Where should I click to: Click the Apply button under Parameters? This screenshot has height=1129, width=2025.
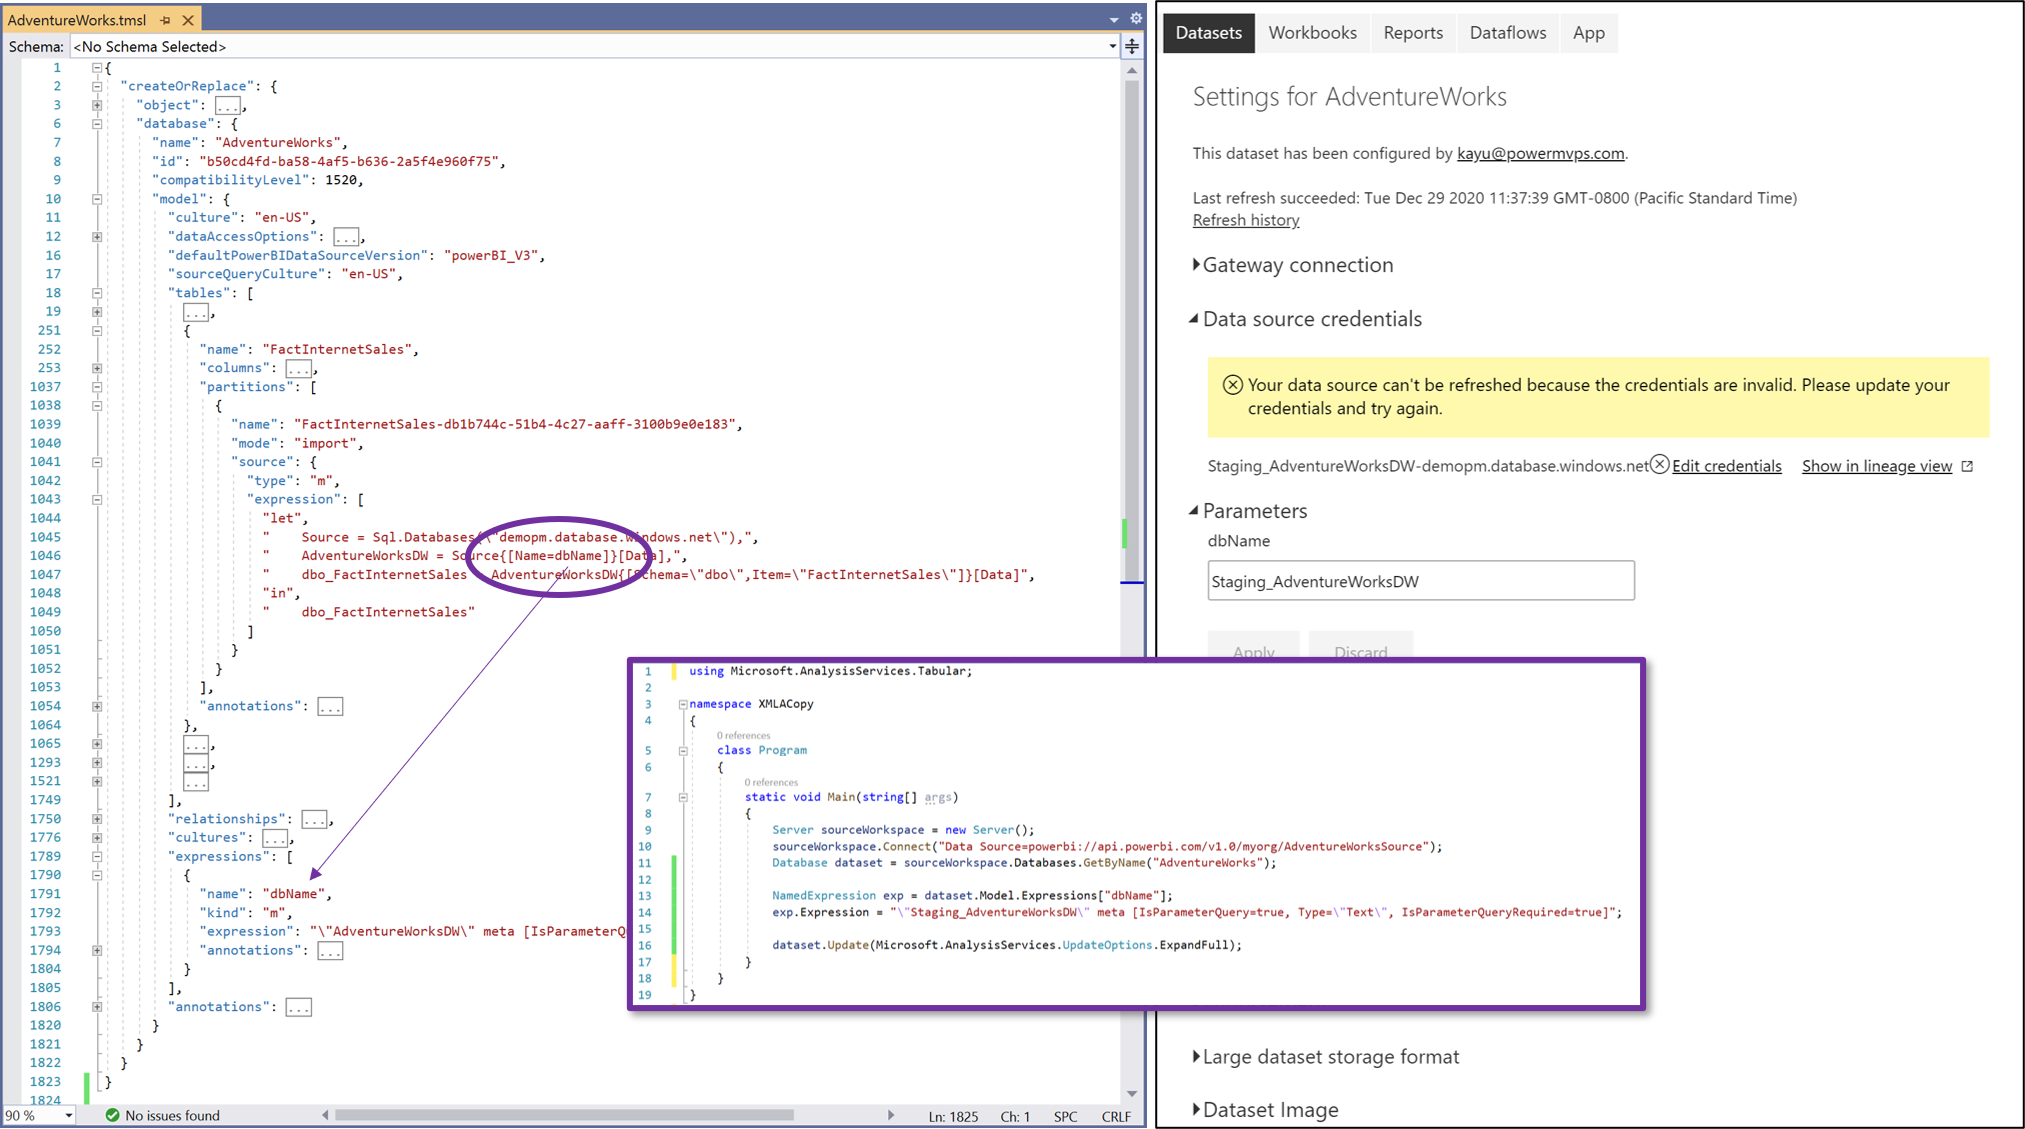[x=1253, y=651]
